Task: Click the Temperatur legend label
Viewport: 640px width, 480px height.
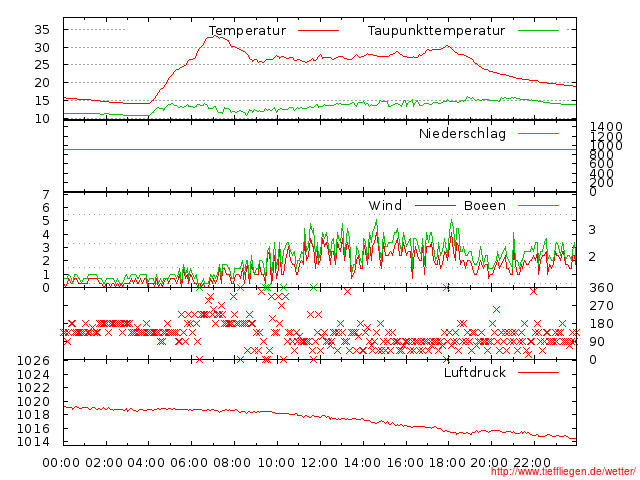Action: [247, 31]
